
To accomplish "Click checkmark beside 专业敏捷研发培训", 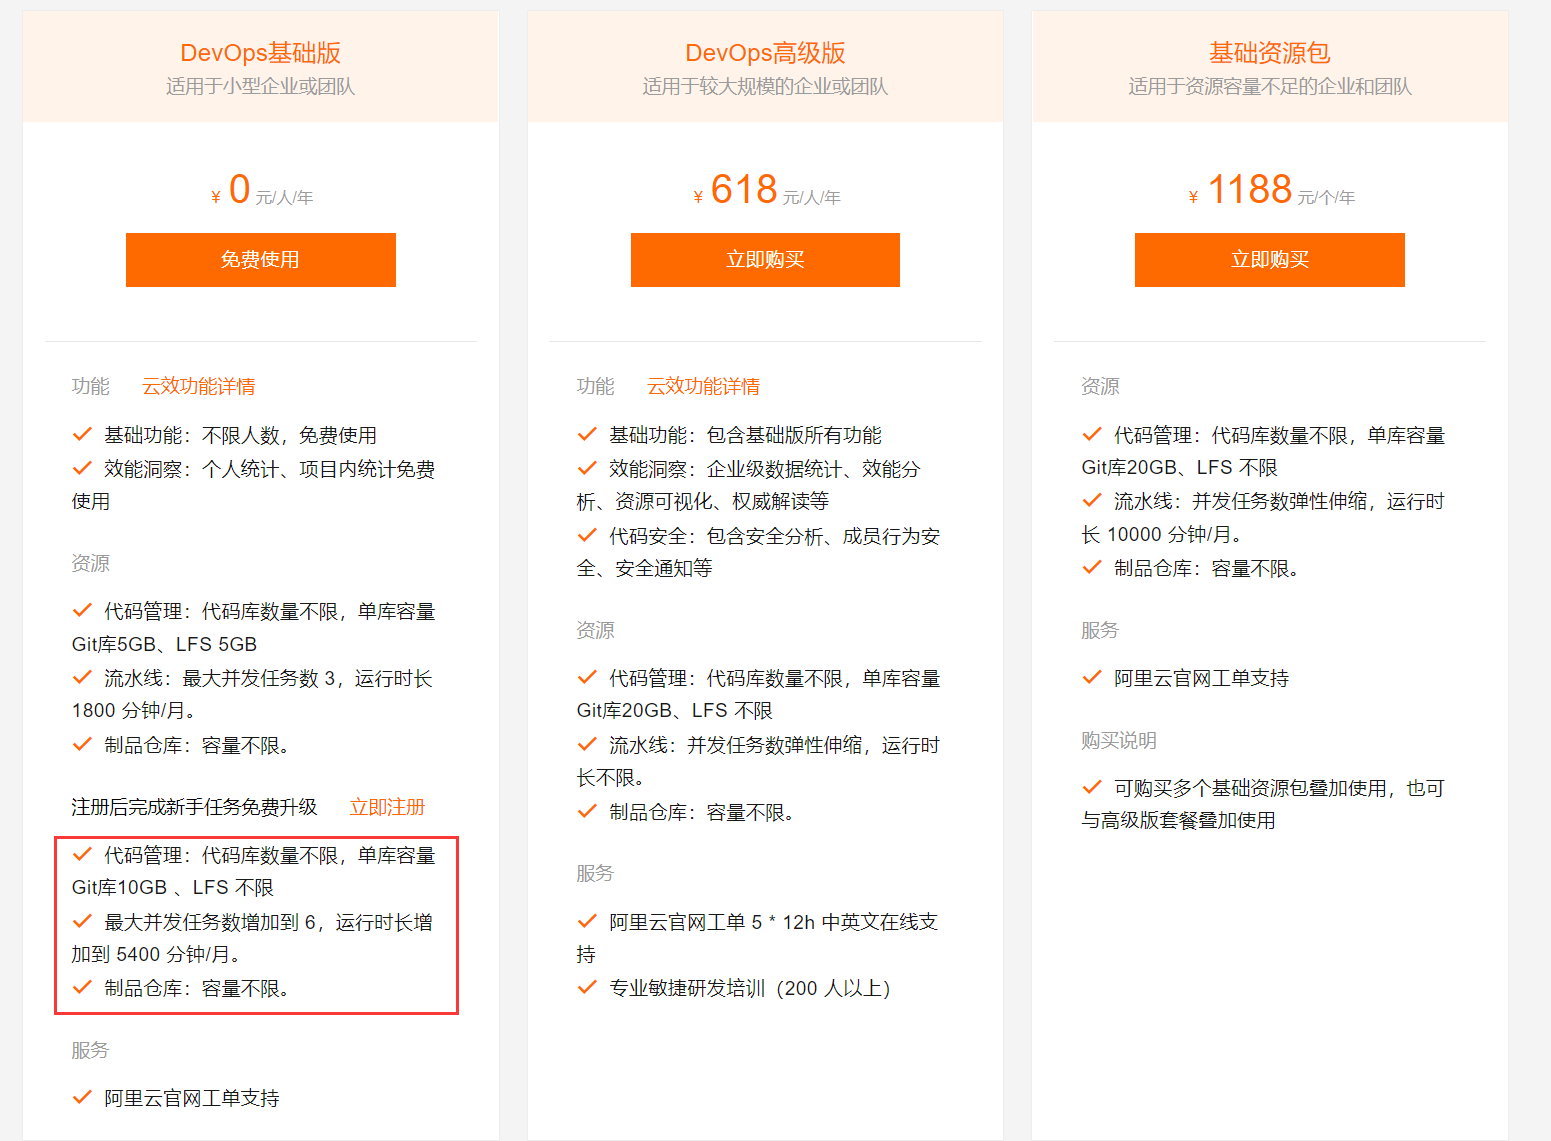I will coord(587,987).
